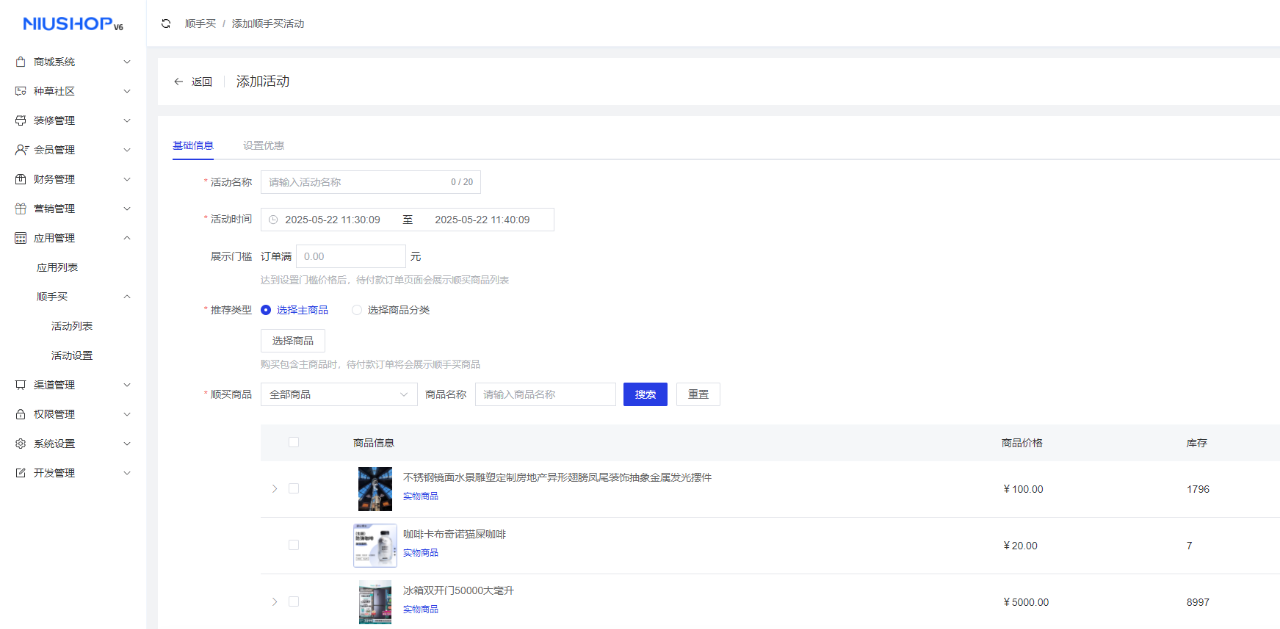Open 活动列表 in the sidebar
The width and height of the screenshot is (1280, 629).
point(72,327)
